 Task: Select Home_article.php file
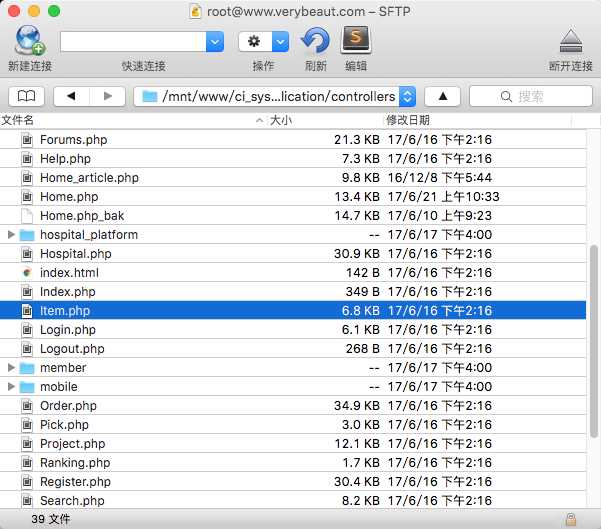click(89, 177)
